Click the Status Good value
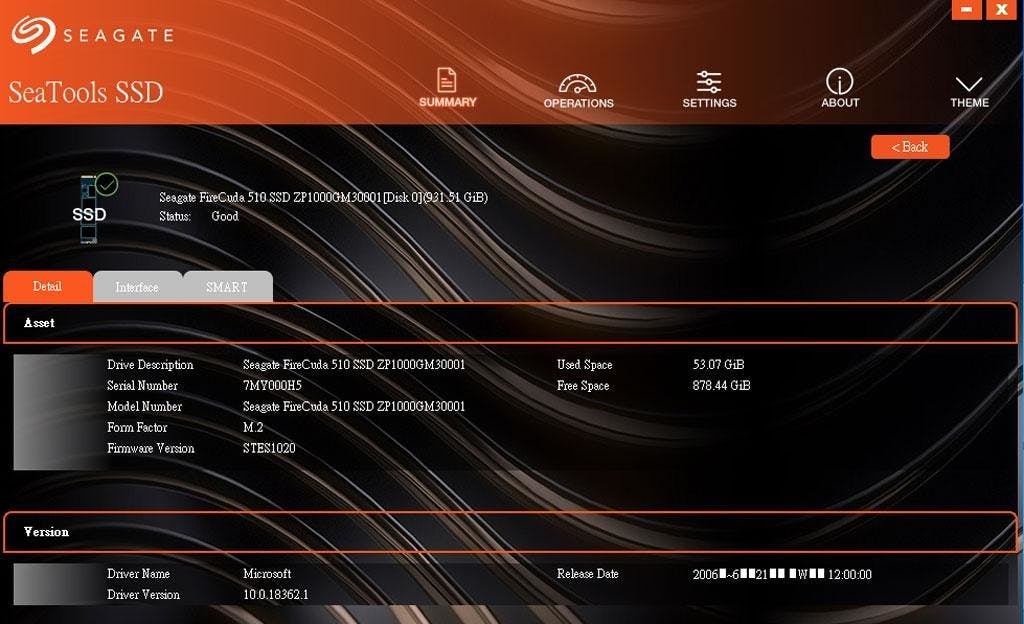The image size is (1024, 624). pyautogui.click(x=225, y=216)
